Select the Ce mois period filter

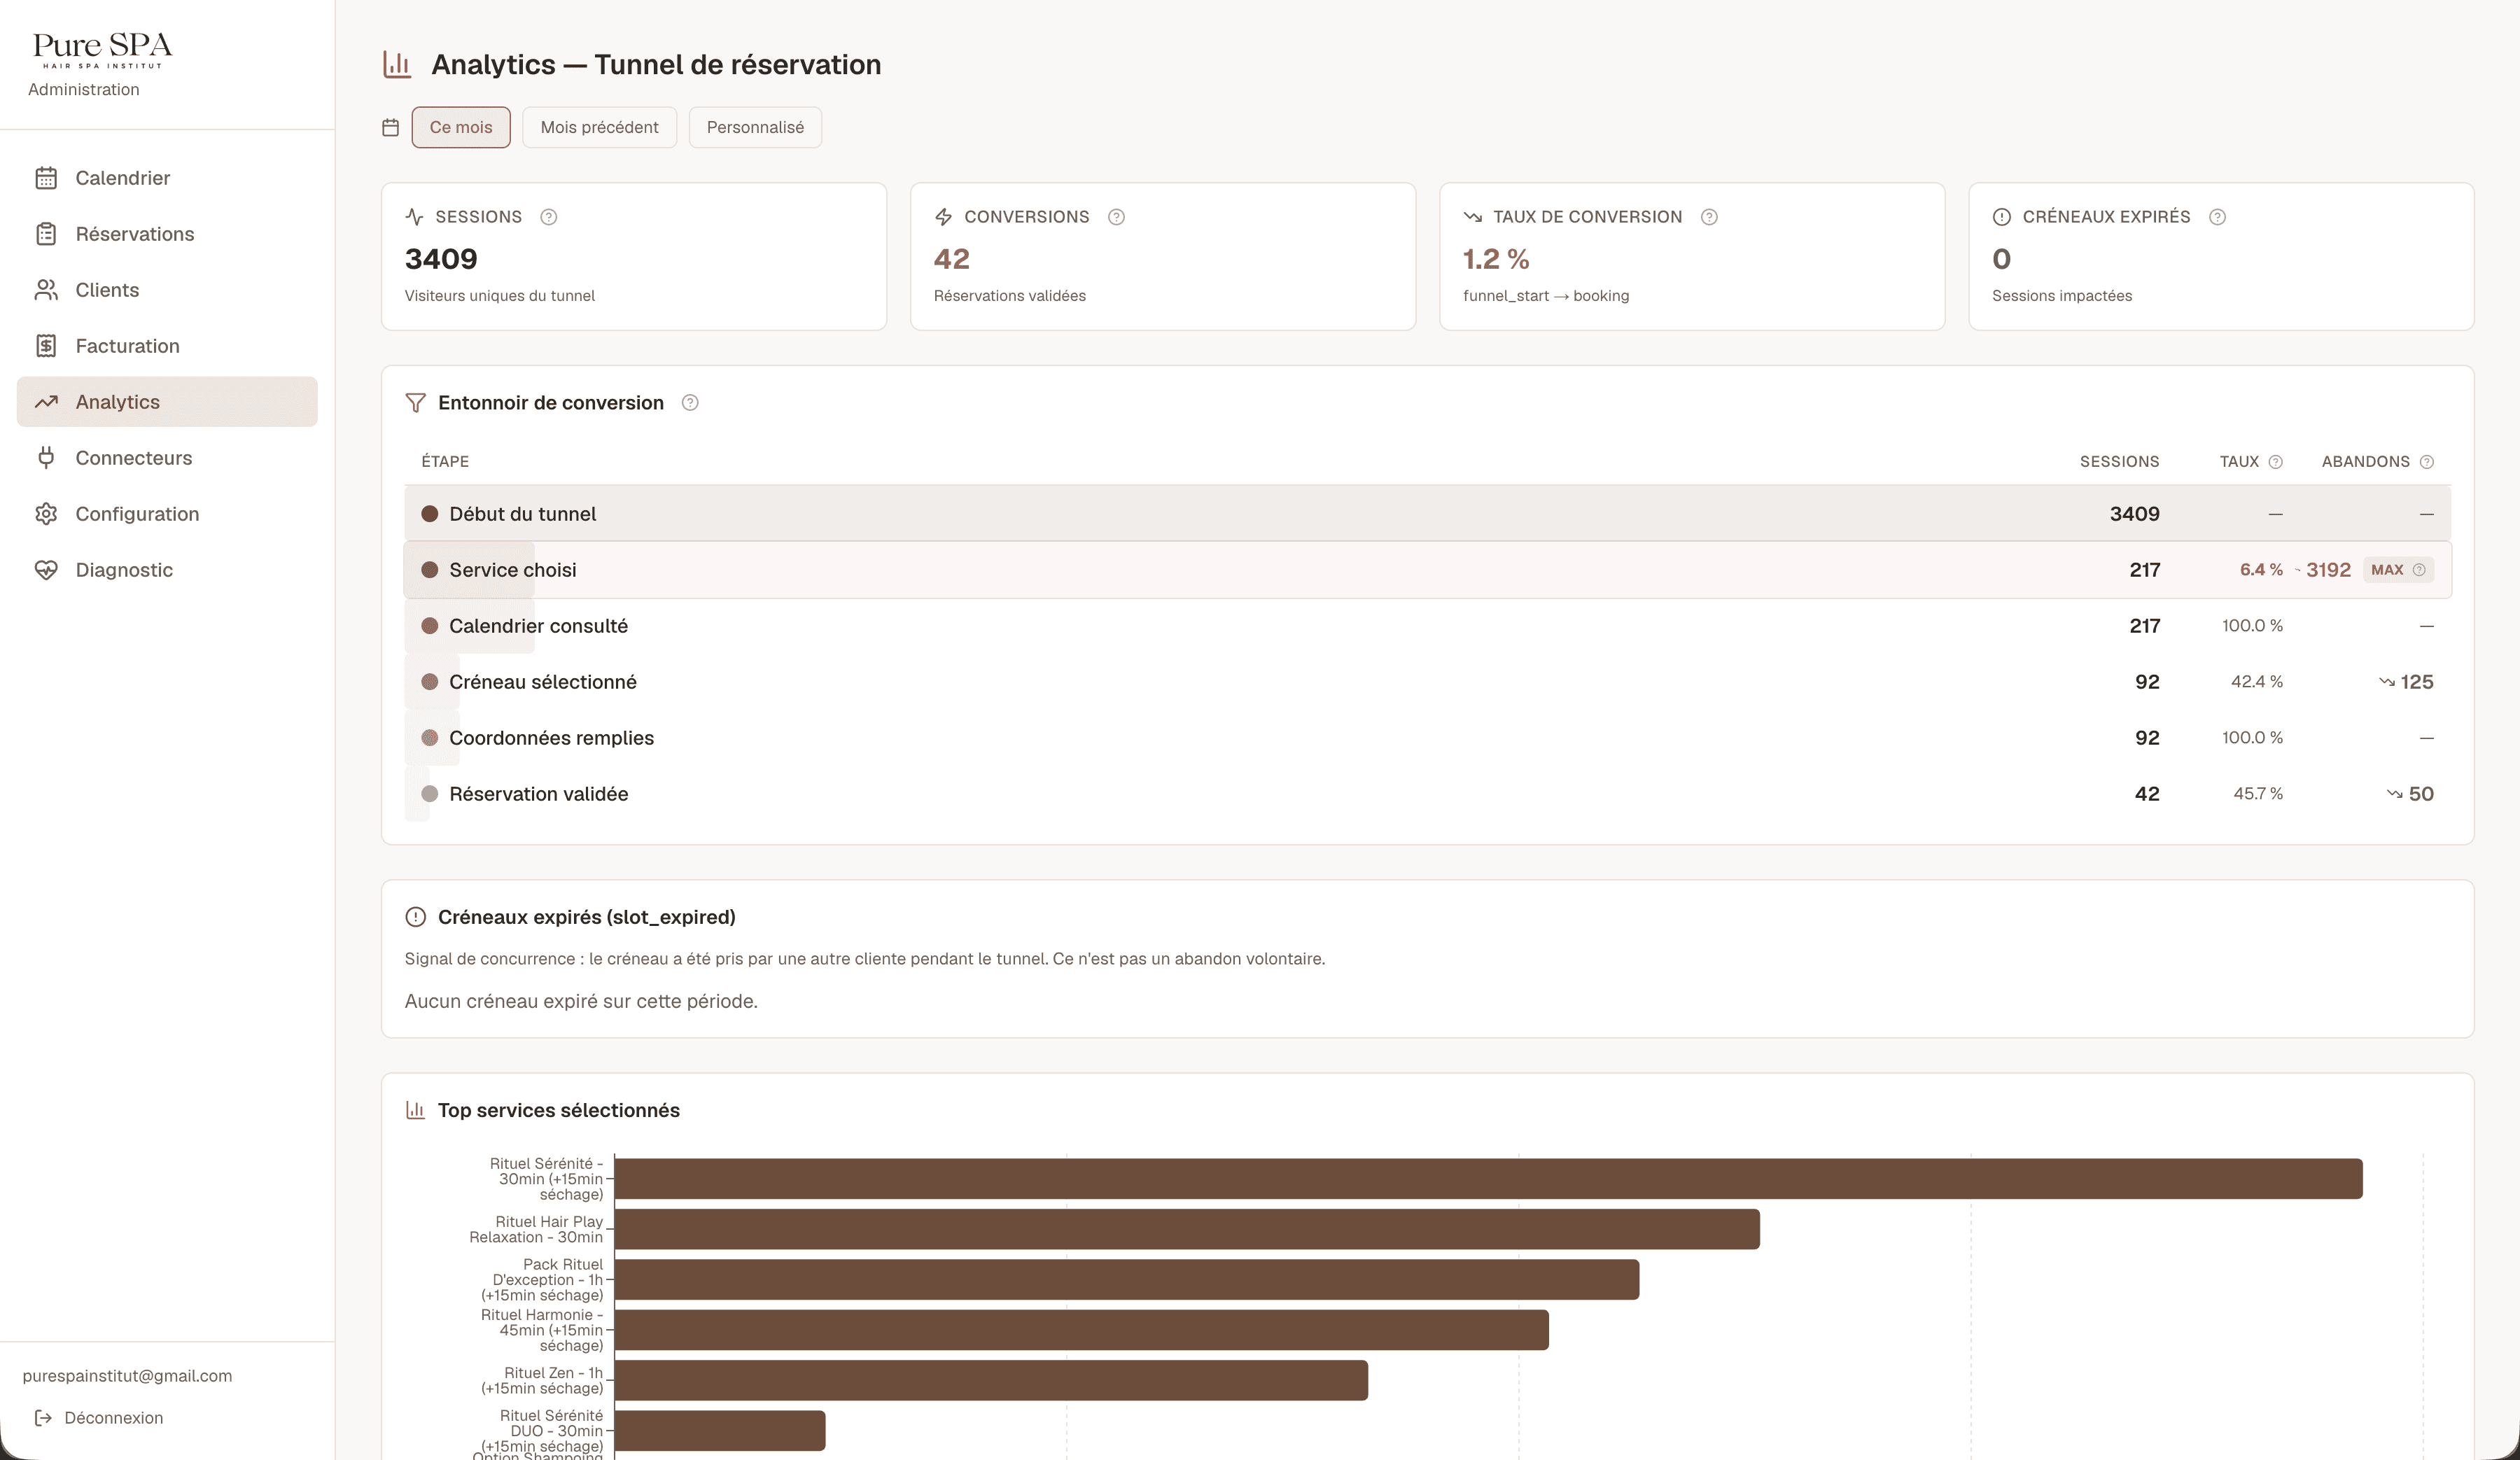[461, 127]
